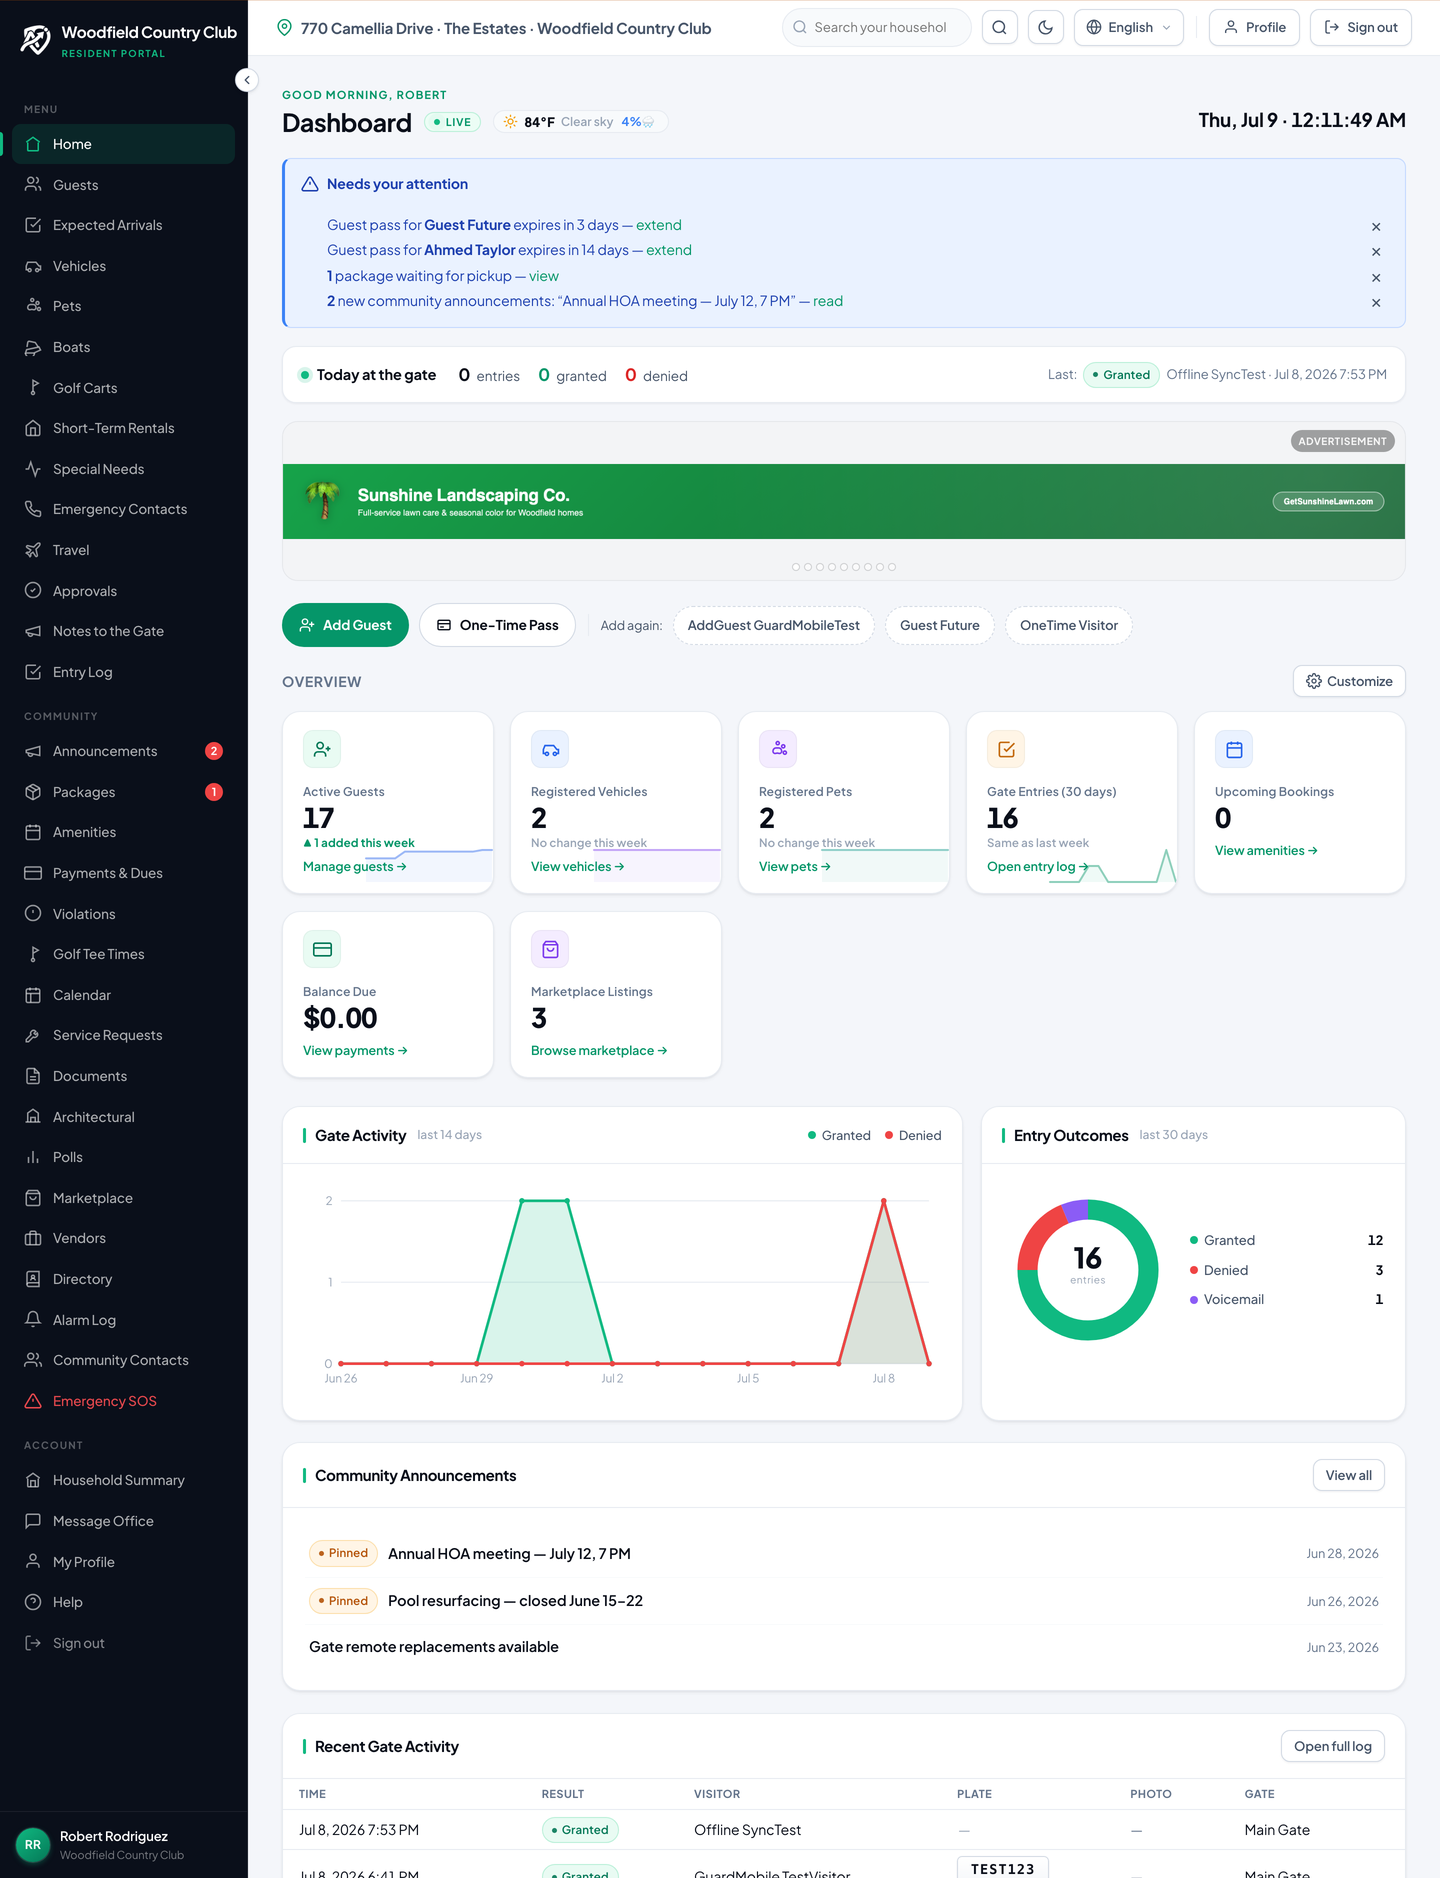
Task: Toggle dark mode moon icon
Action: (x=1046, y=28)
